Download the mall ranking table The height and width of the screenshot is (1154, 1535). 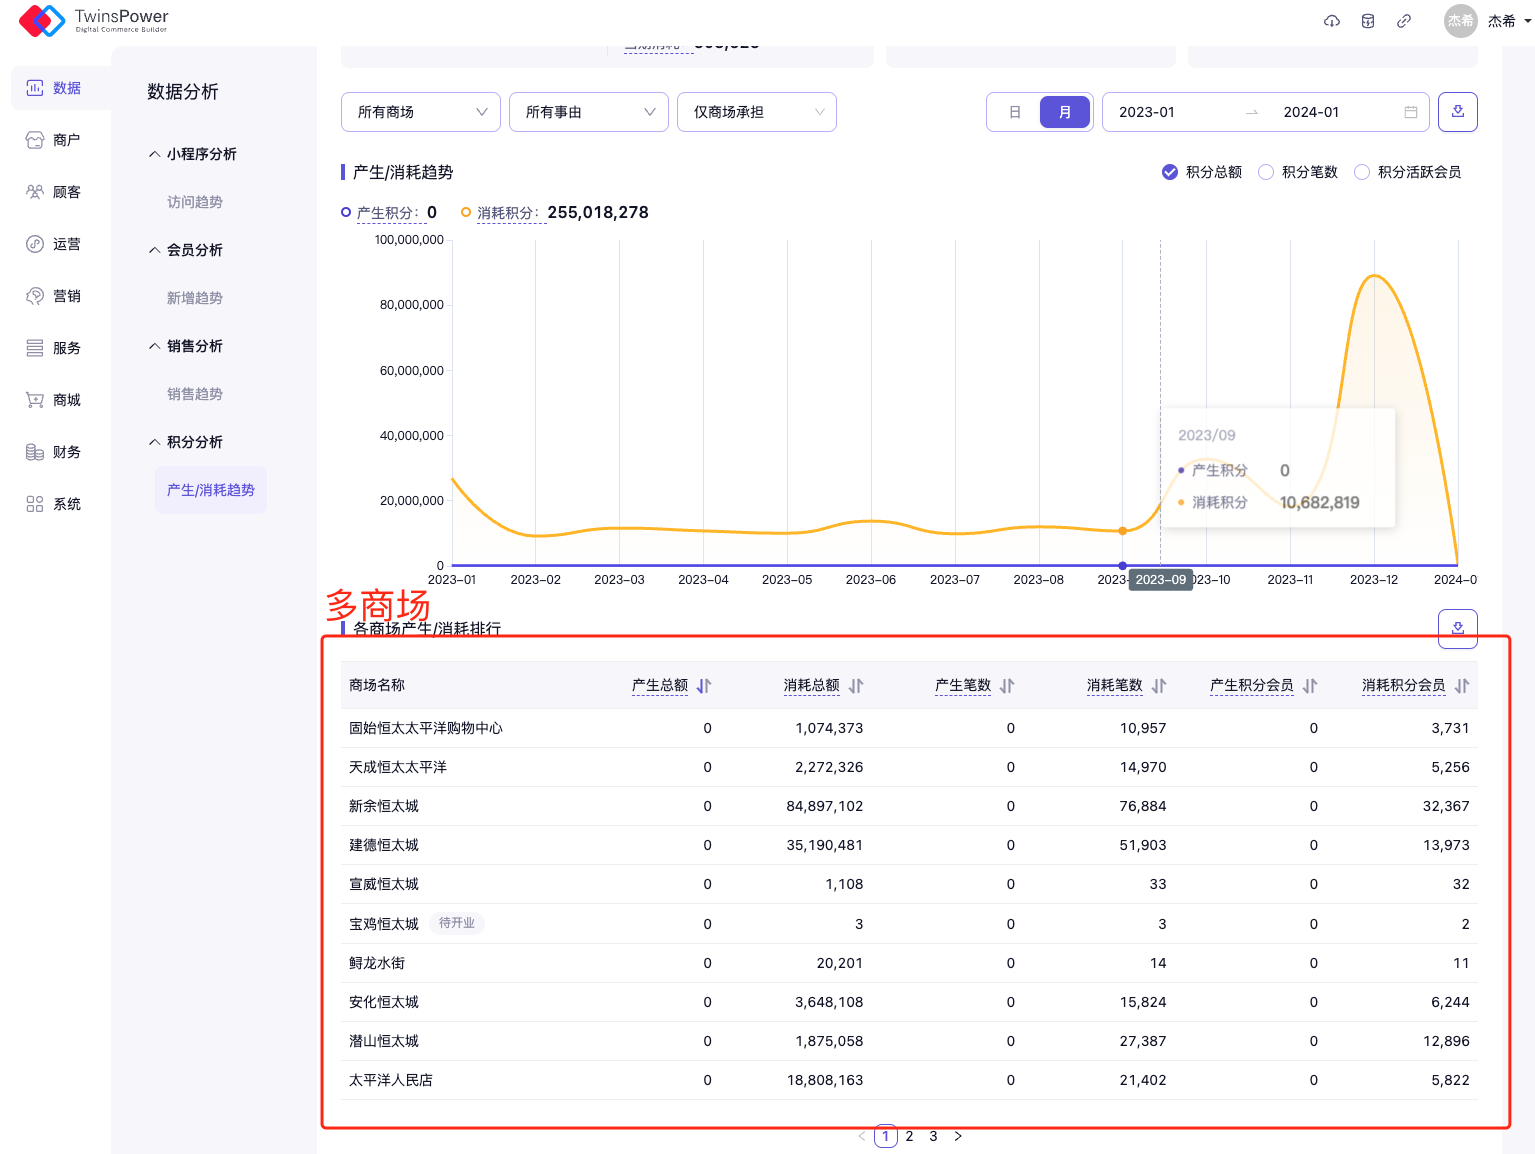[x=1457, y=629]
